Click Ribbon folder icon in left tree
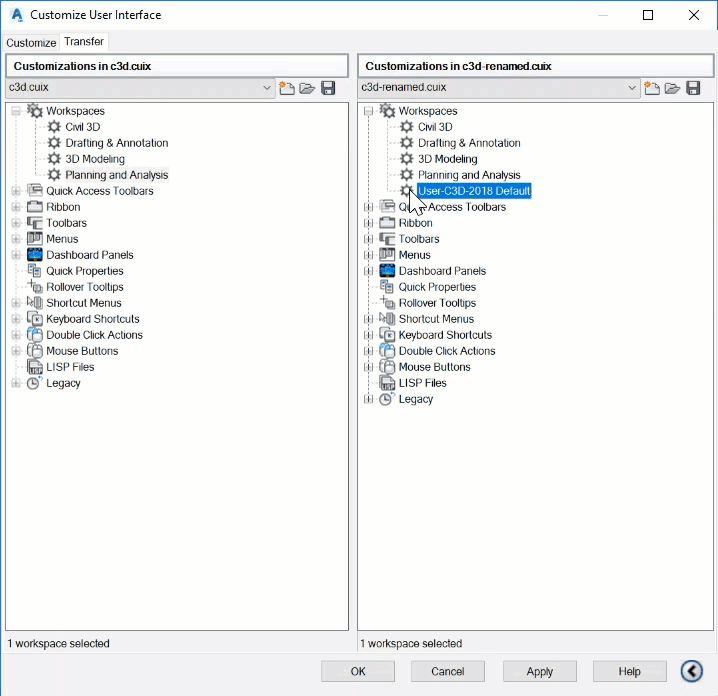 35,207
